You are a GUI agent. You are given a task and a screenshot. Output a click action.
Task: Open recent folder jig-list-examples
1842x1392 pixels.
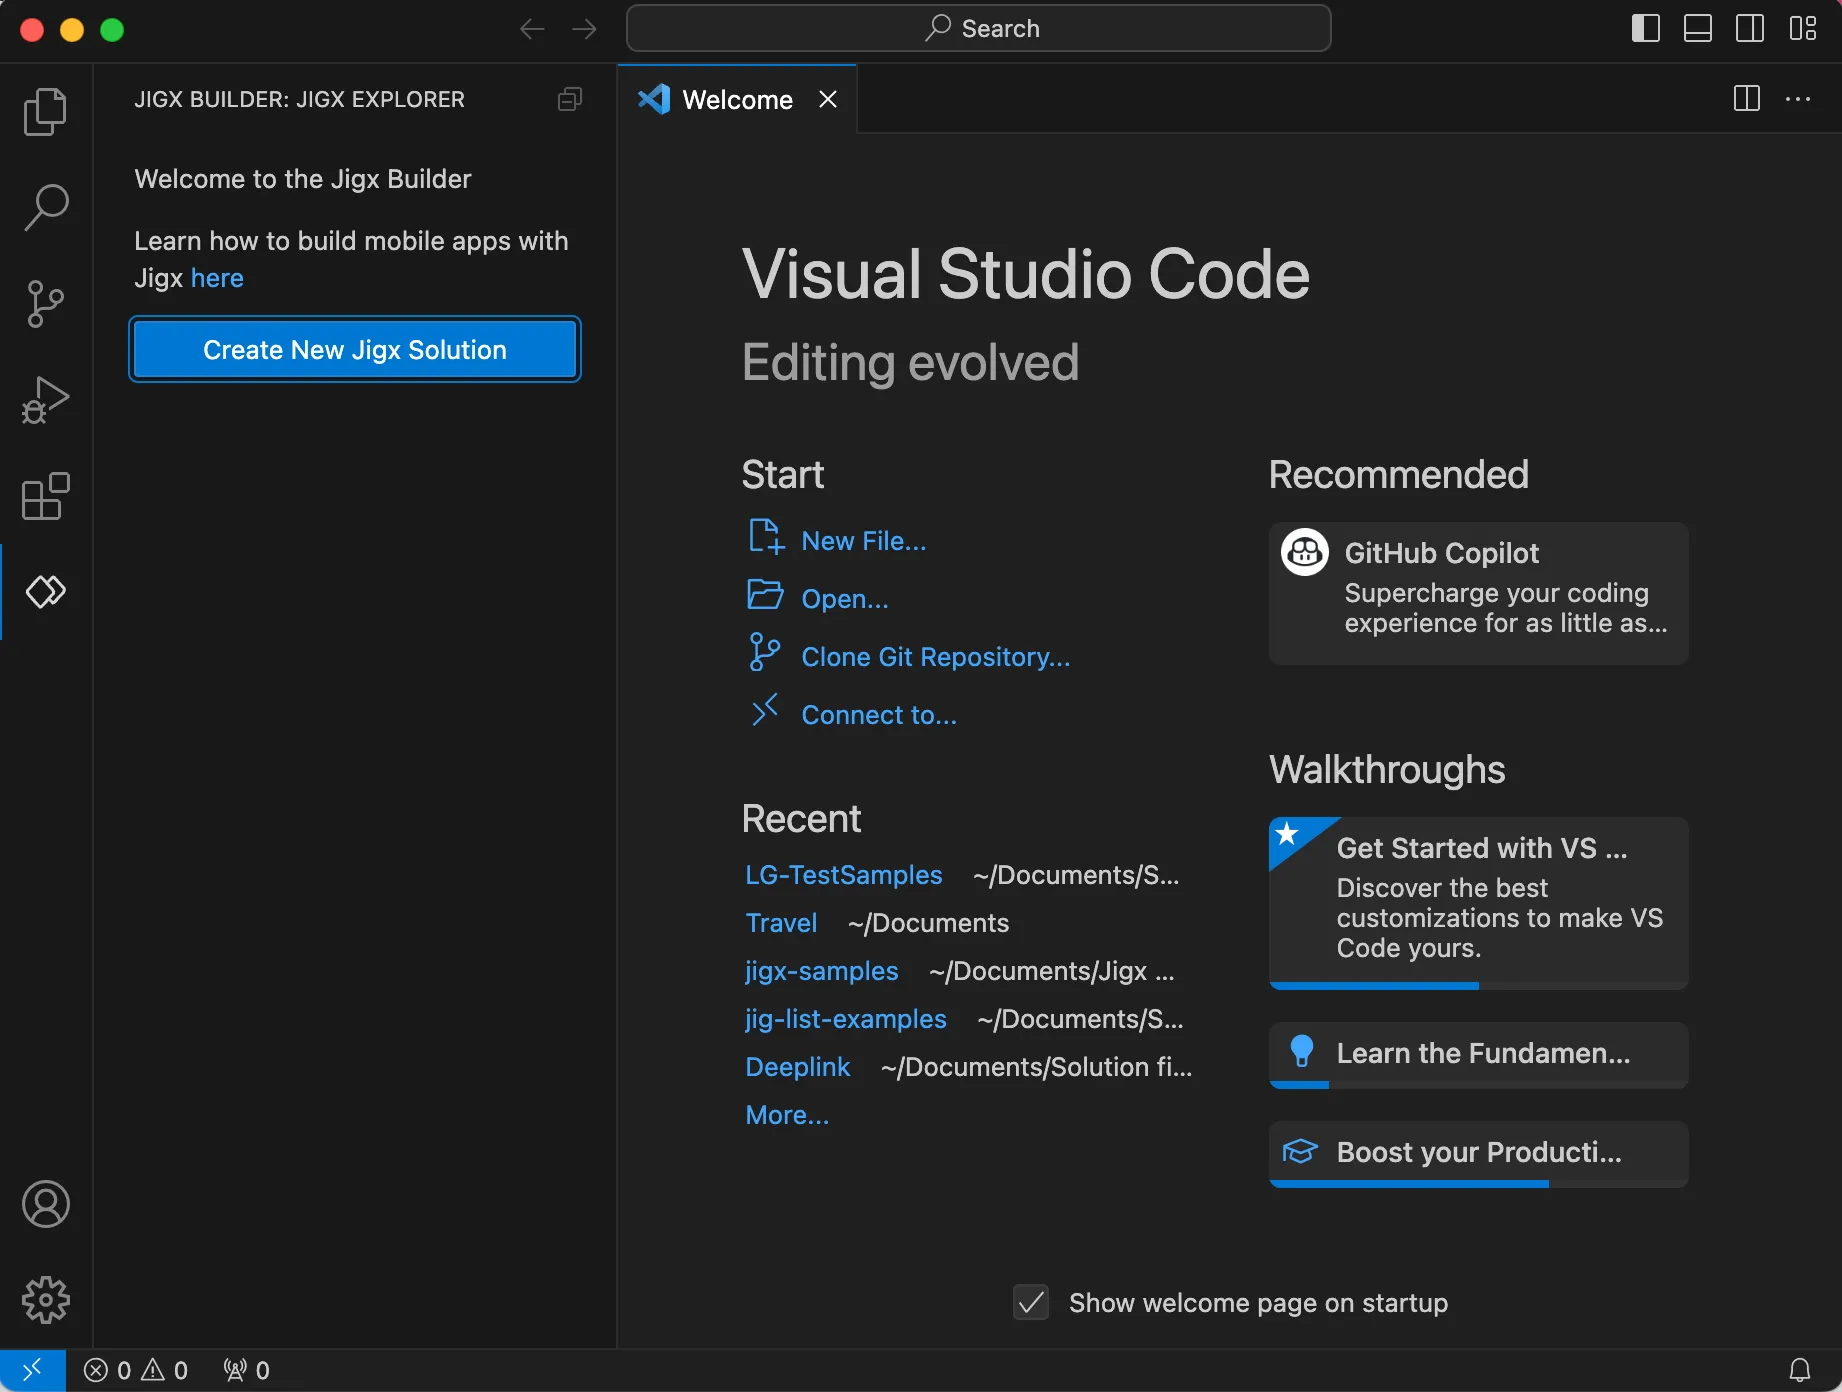pos(846,1019)
